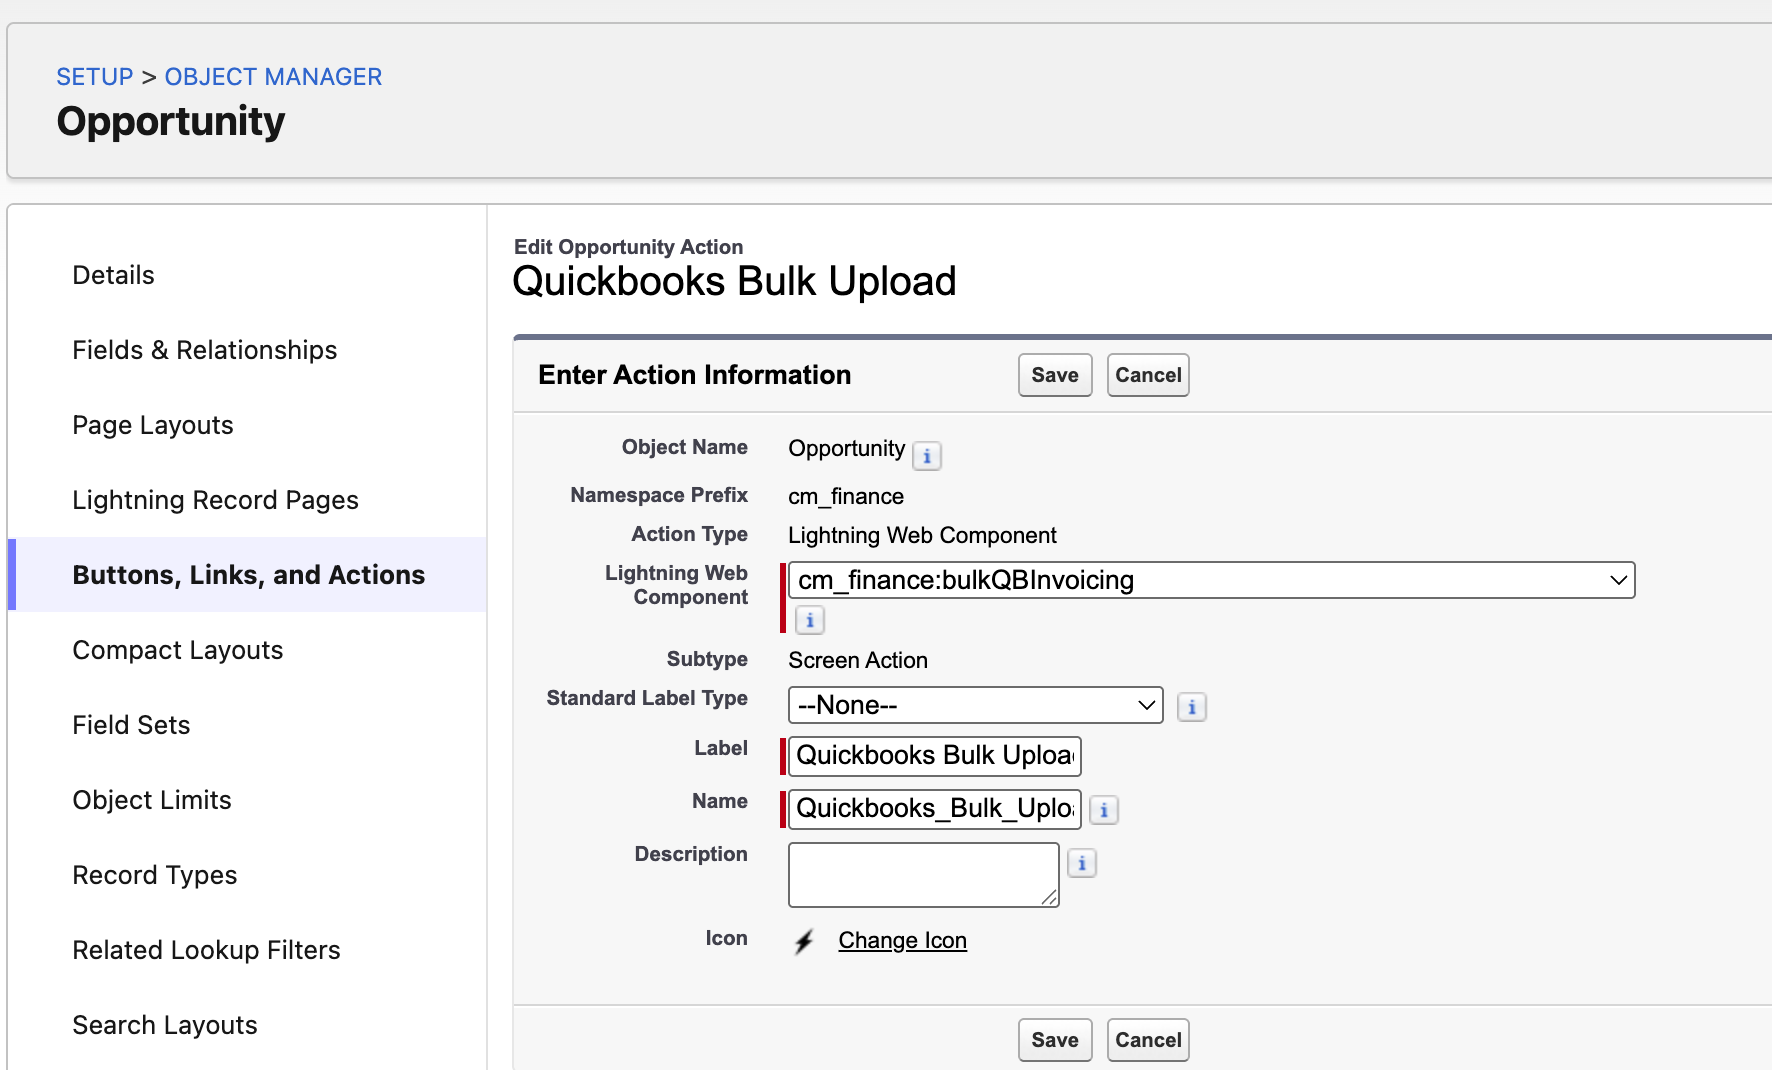
Task: Click the info icon next to Object Name
Action: [x=927, y=456]
